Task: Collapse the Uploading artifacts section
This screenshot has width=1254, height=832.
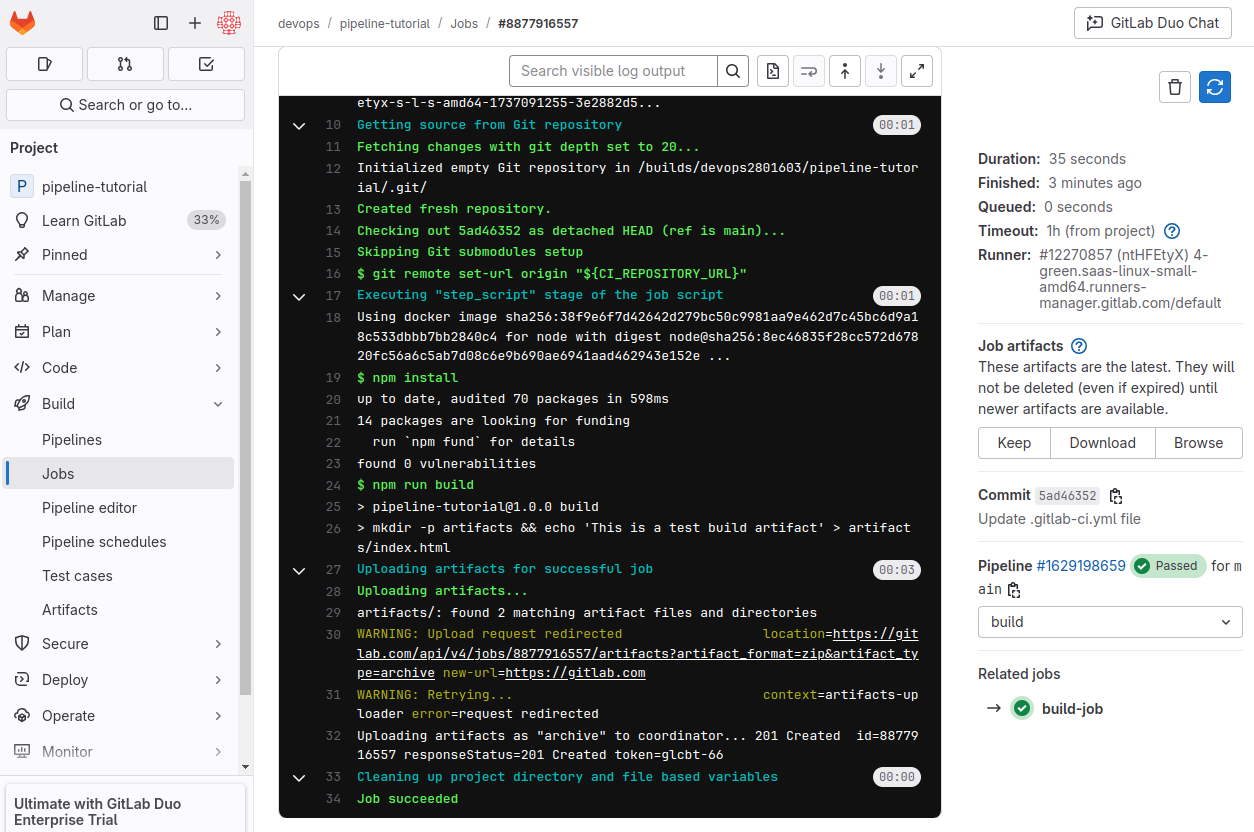Action: pyautogui.click(x=298, y=570)
